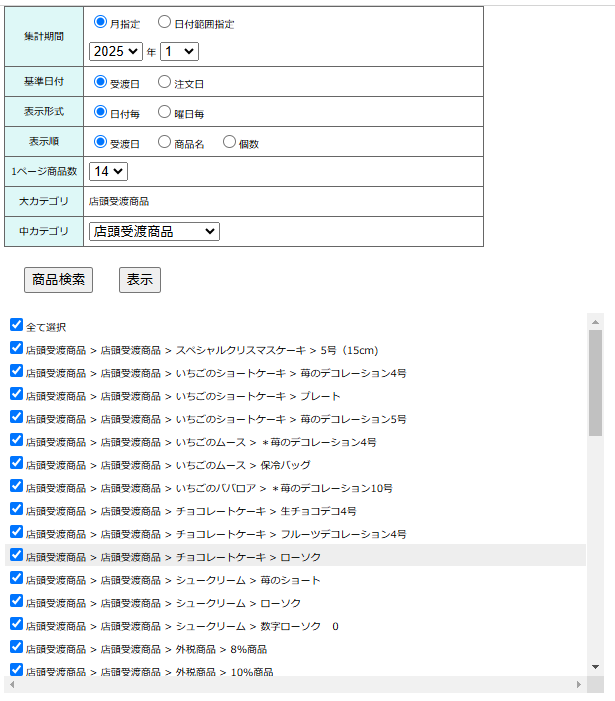
Task: Click the 表示 button
Action: (140, 279)
